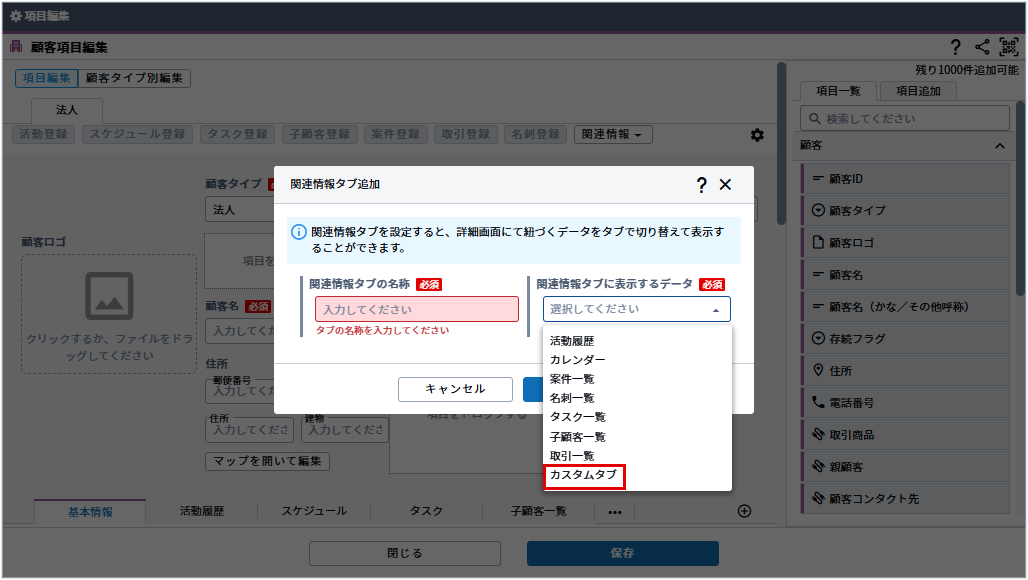Switch to the 項目追加 tab
Image resolution: width=1028 pixels, height=580 pixels.
click(x=917, y=91)
